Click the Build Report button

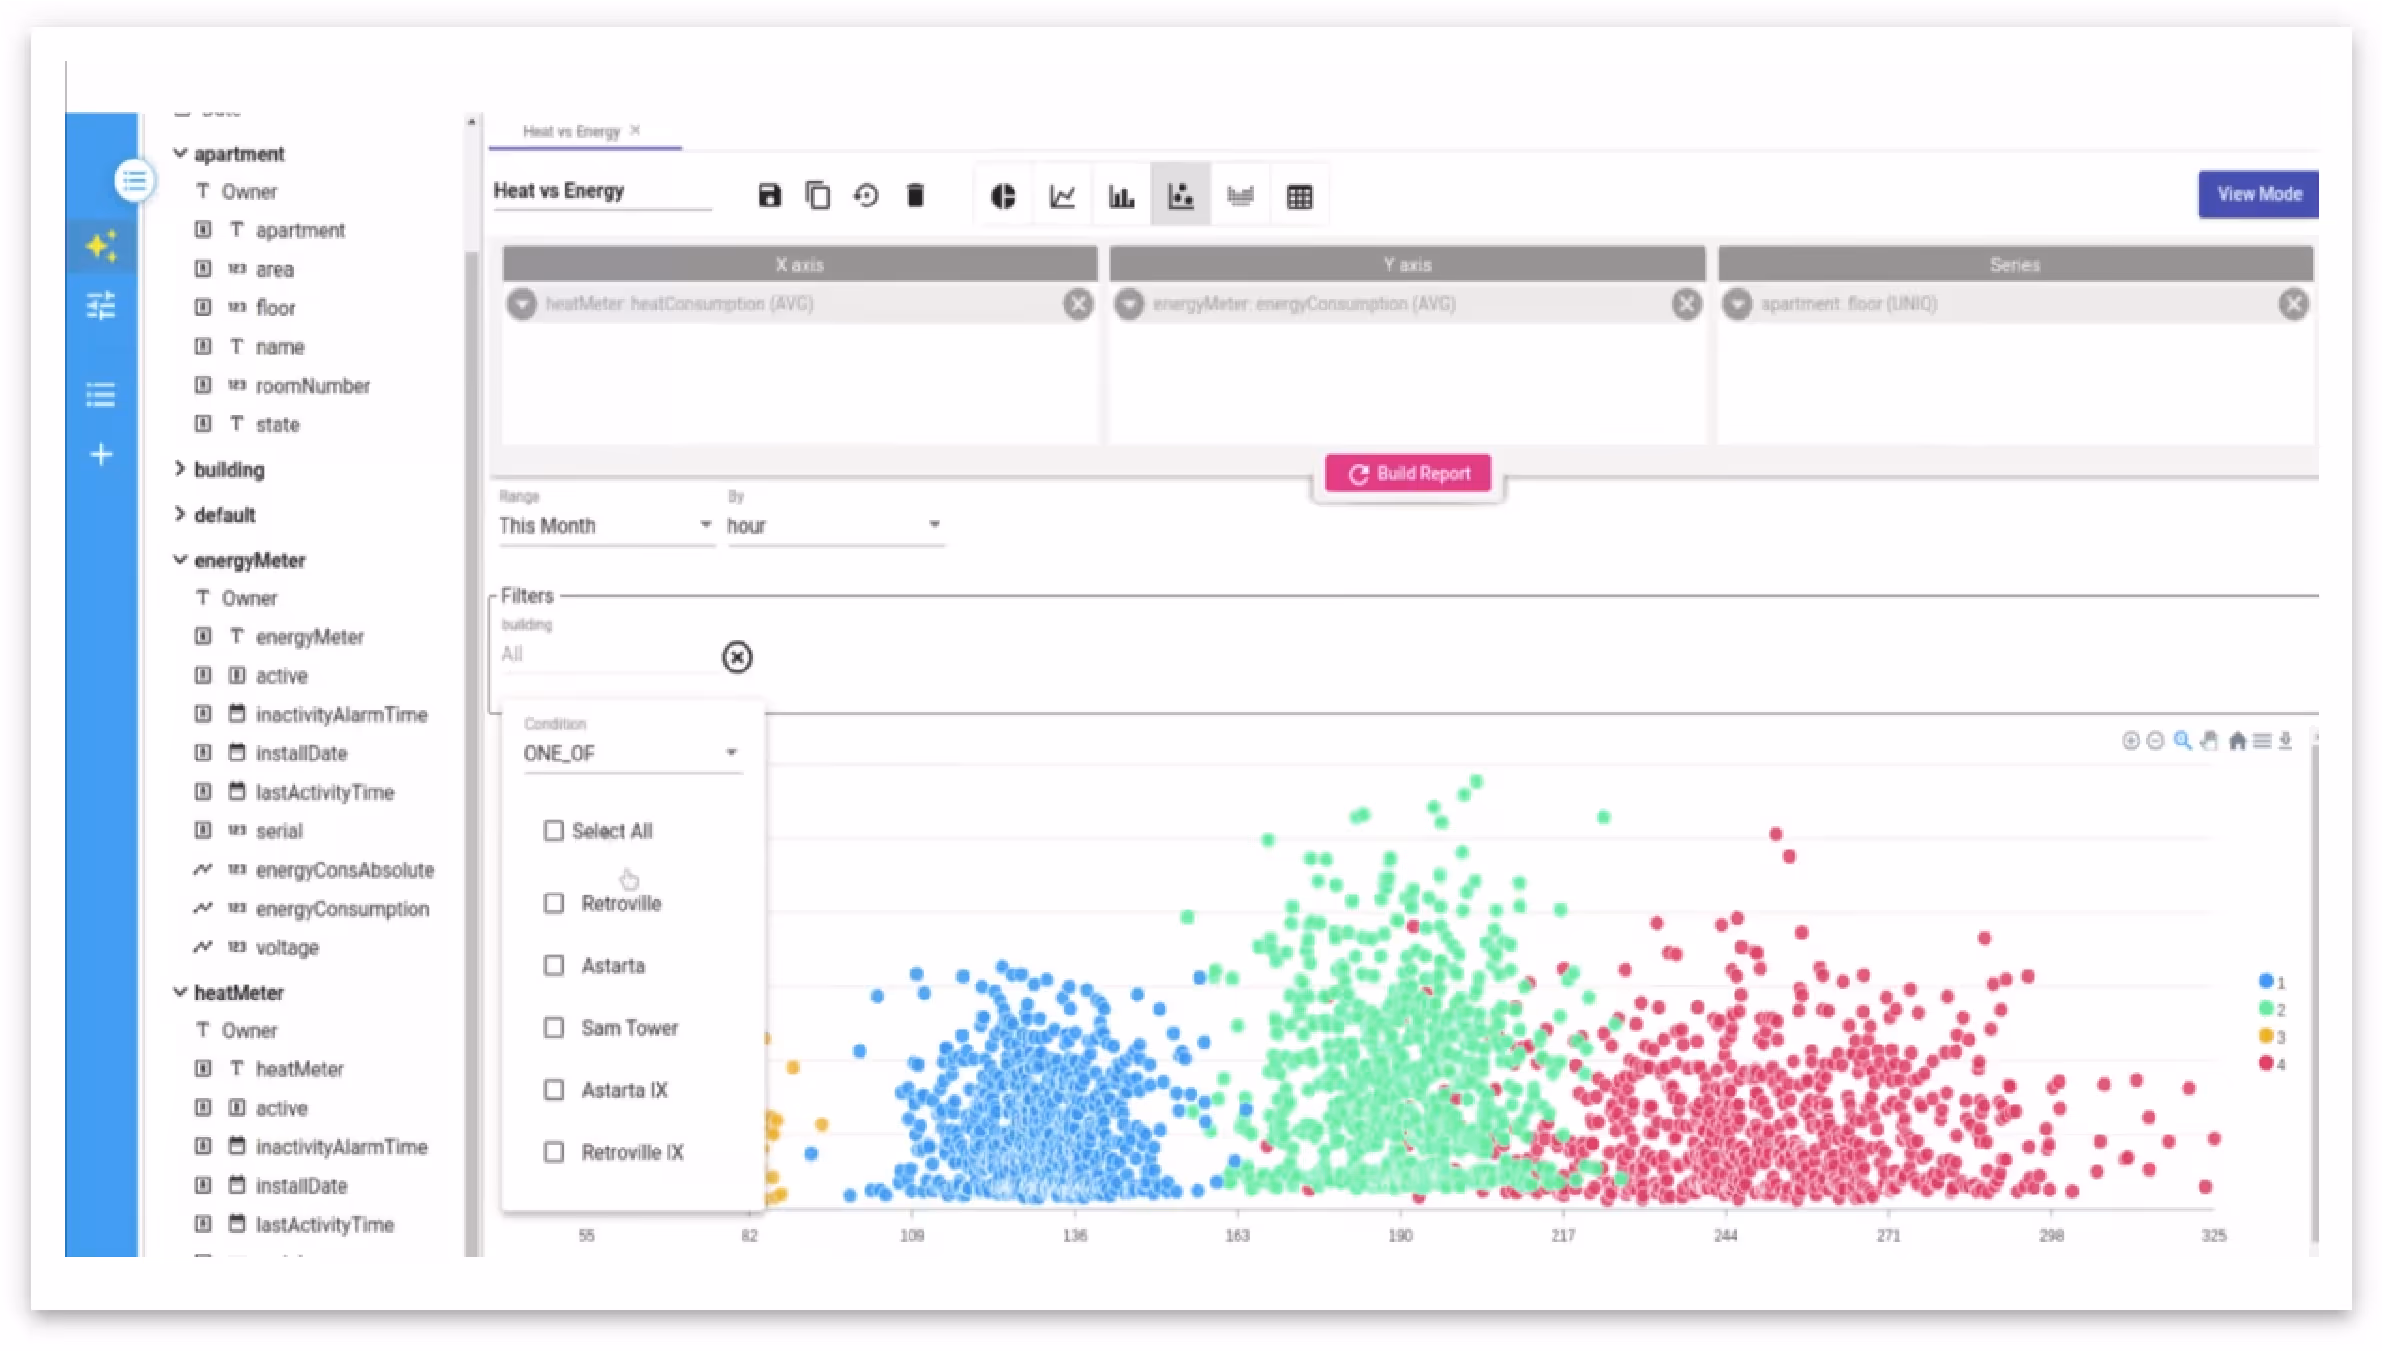click(x=1408, y=473)
